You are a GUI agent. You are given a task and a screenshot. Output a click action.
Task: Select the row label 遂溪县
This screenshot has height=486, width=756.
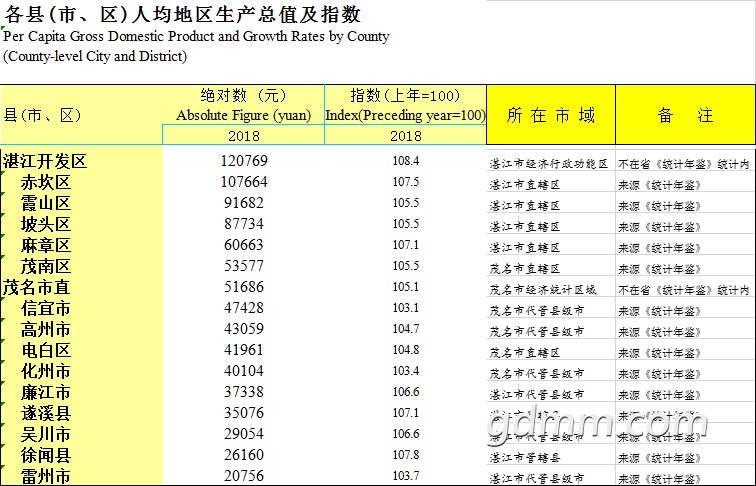(46, 414)
